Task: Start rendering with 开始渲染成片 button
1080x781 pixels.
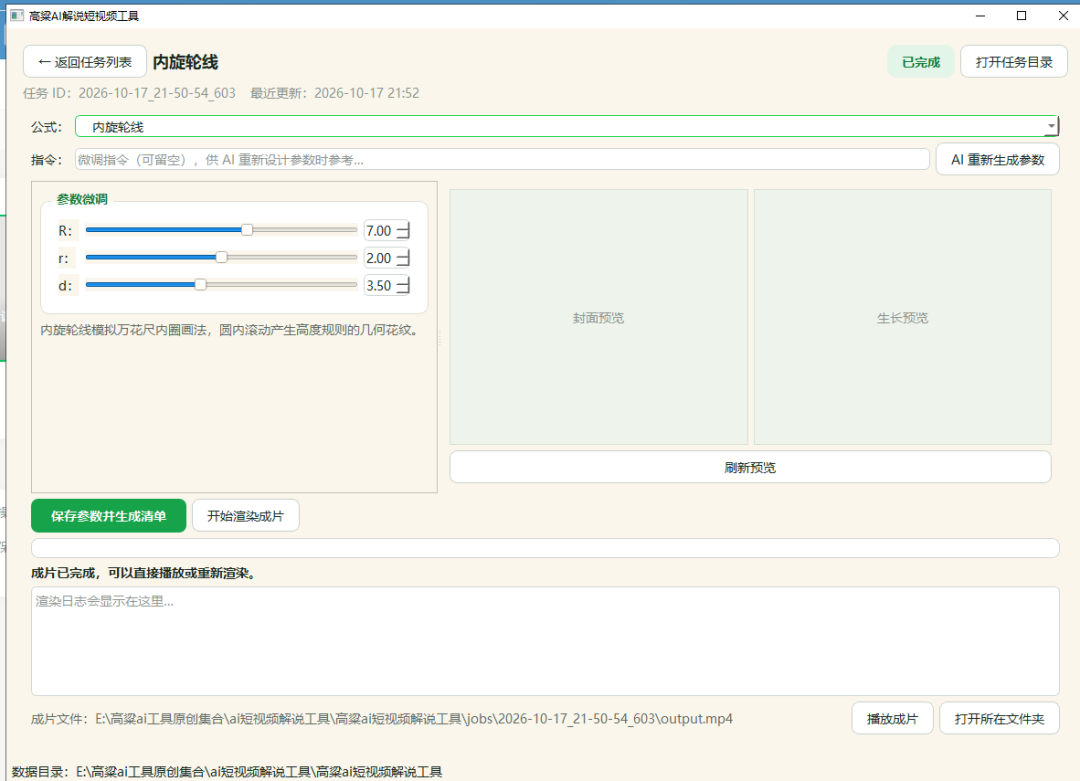Action: [245, 516]
